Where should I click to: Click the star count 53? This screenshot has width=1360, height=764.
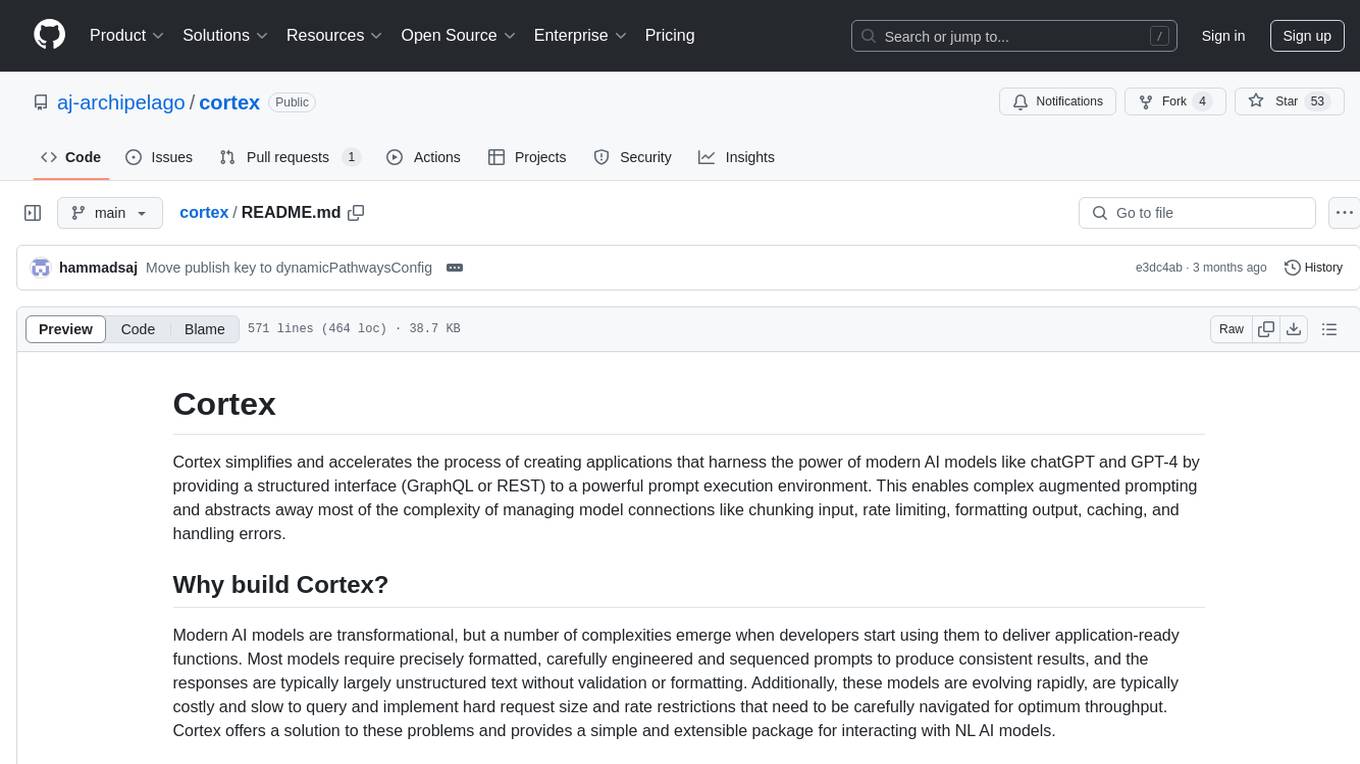pyautogui.click(x=1317, y=102)
